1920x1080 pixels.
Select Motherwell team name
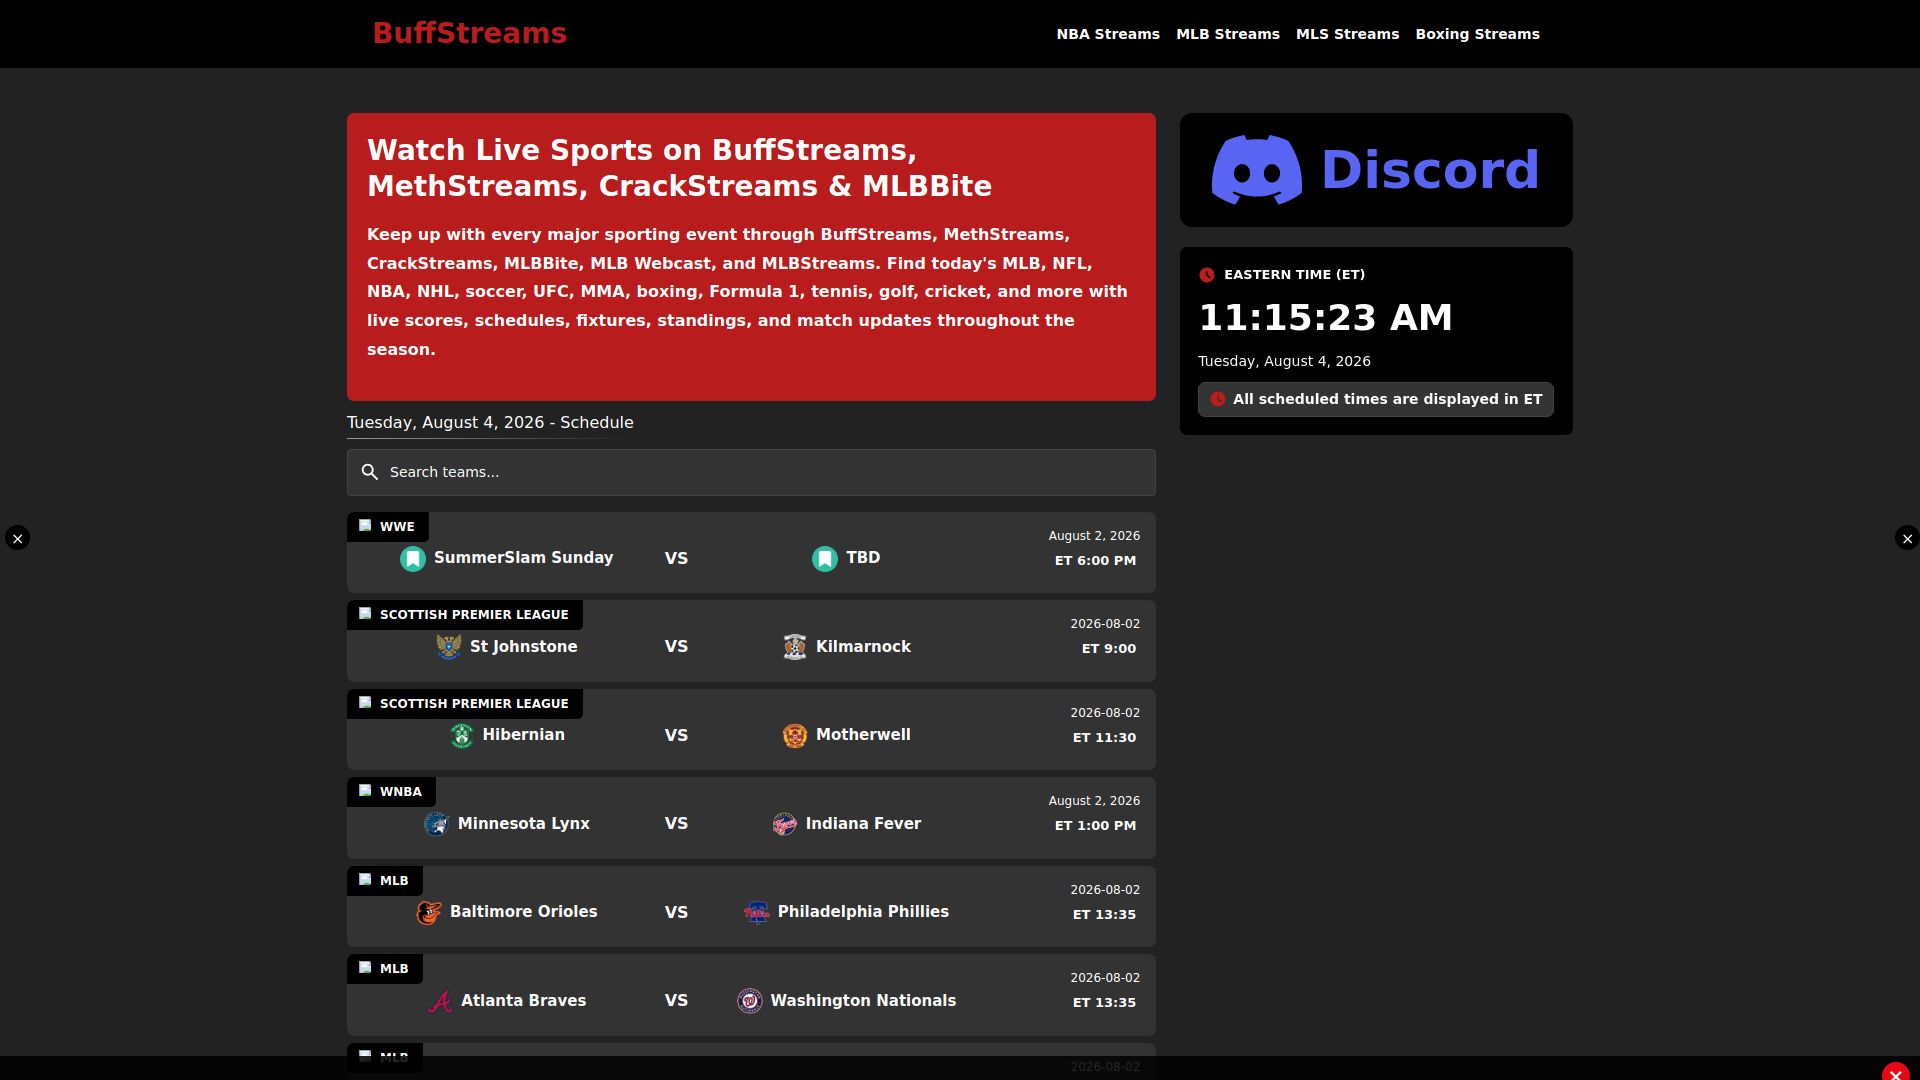pyautogui.click(x=863, y=735)
